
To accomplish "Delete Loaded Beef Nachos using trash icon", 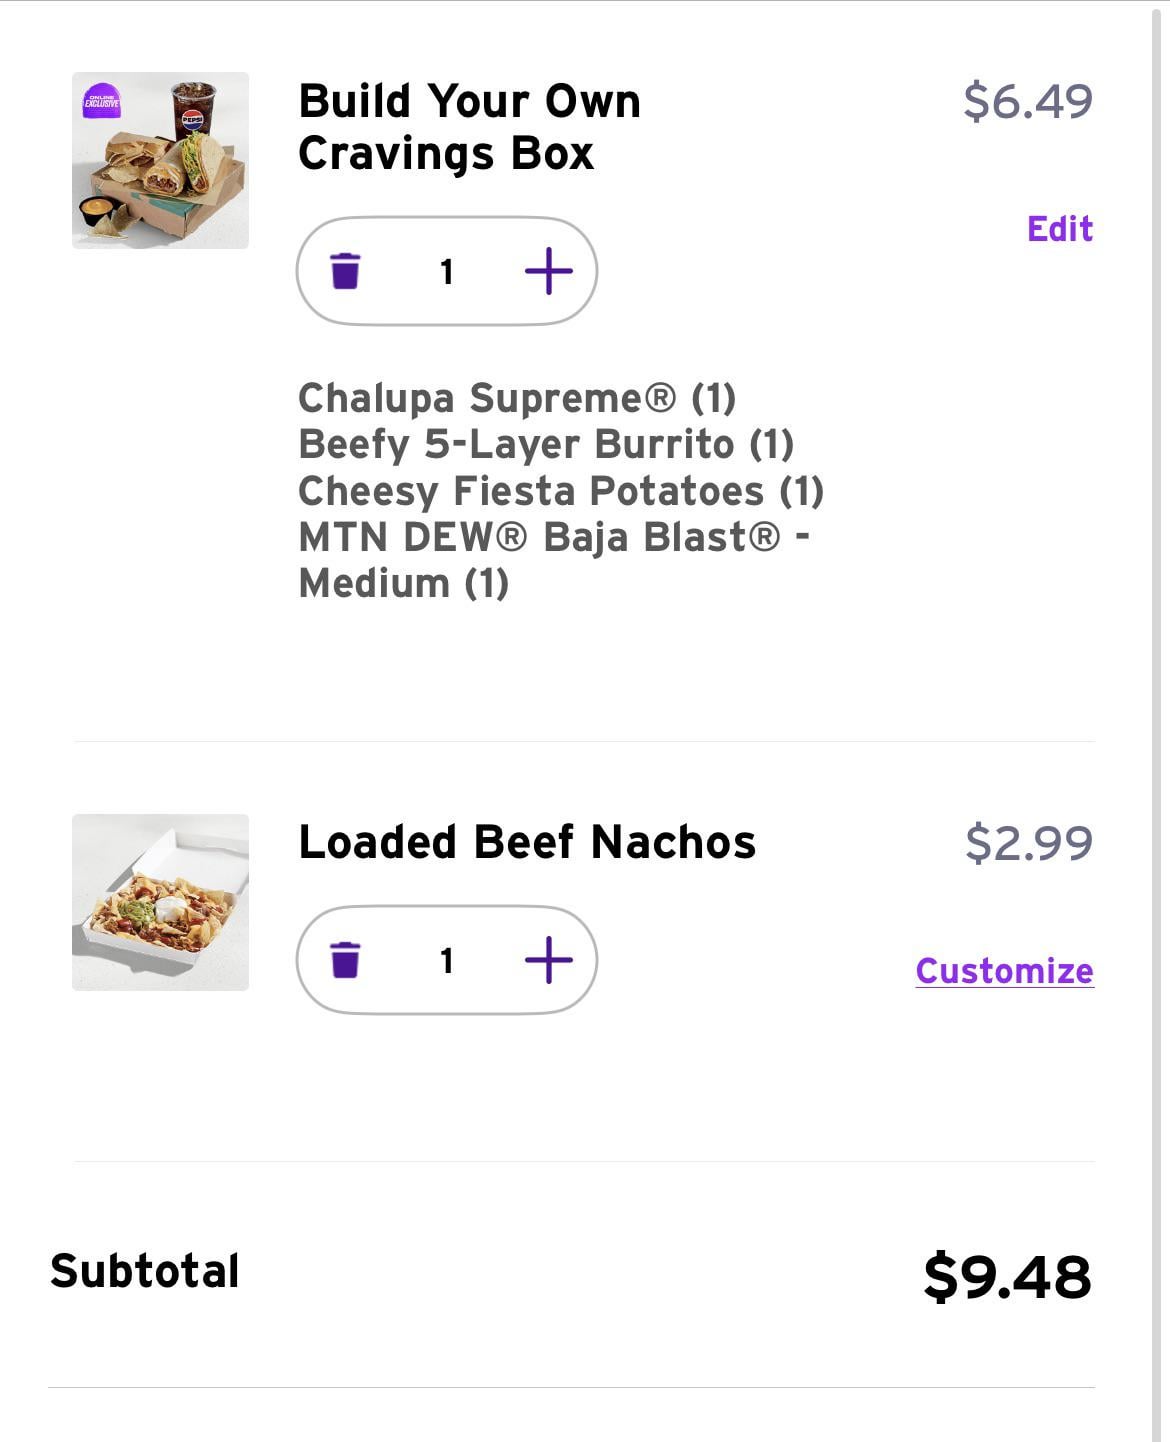I will [x=345, y=960].
